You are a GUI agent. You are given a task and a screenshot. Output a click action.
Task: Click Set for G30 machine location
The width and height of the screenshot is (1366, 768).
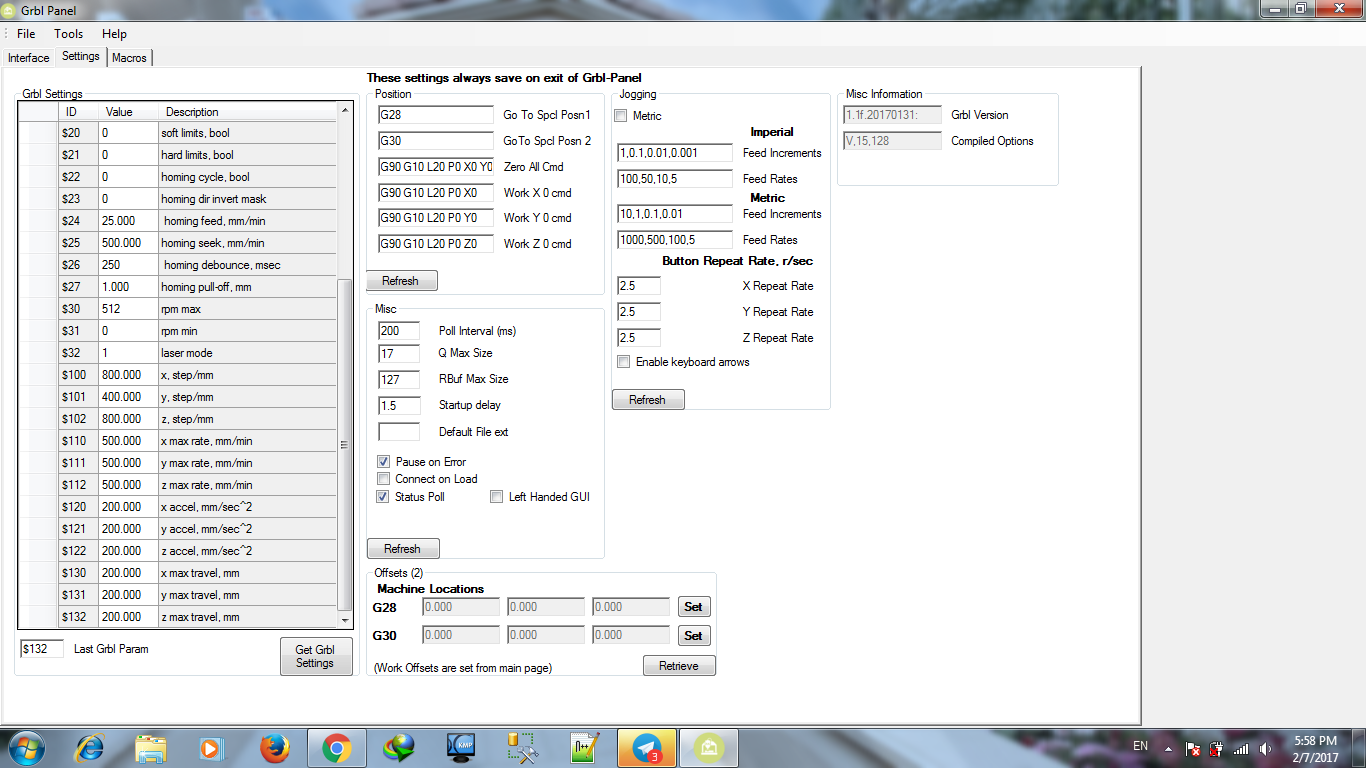click(693, 635)
